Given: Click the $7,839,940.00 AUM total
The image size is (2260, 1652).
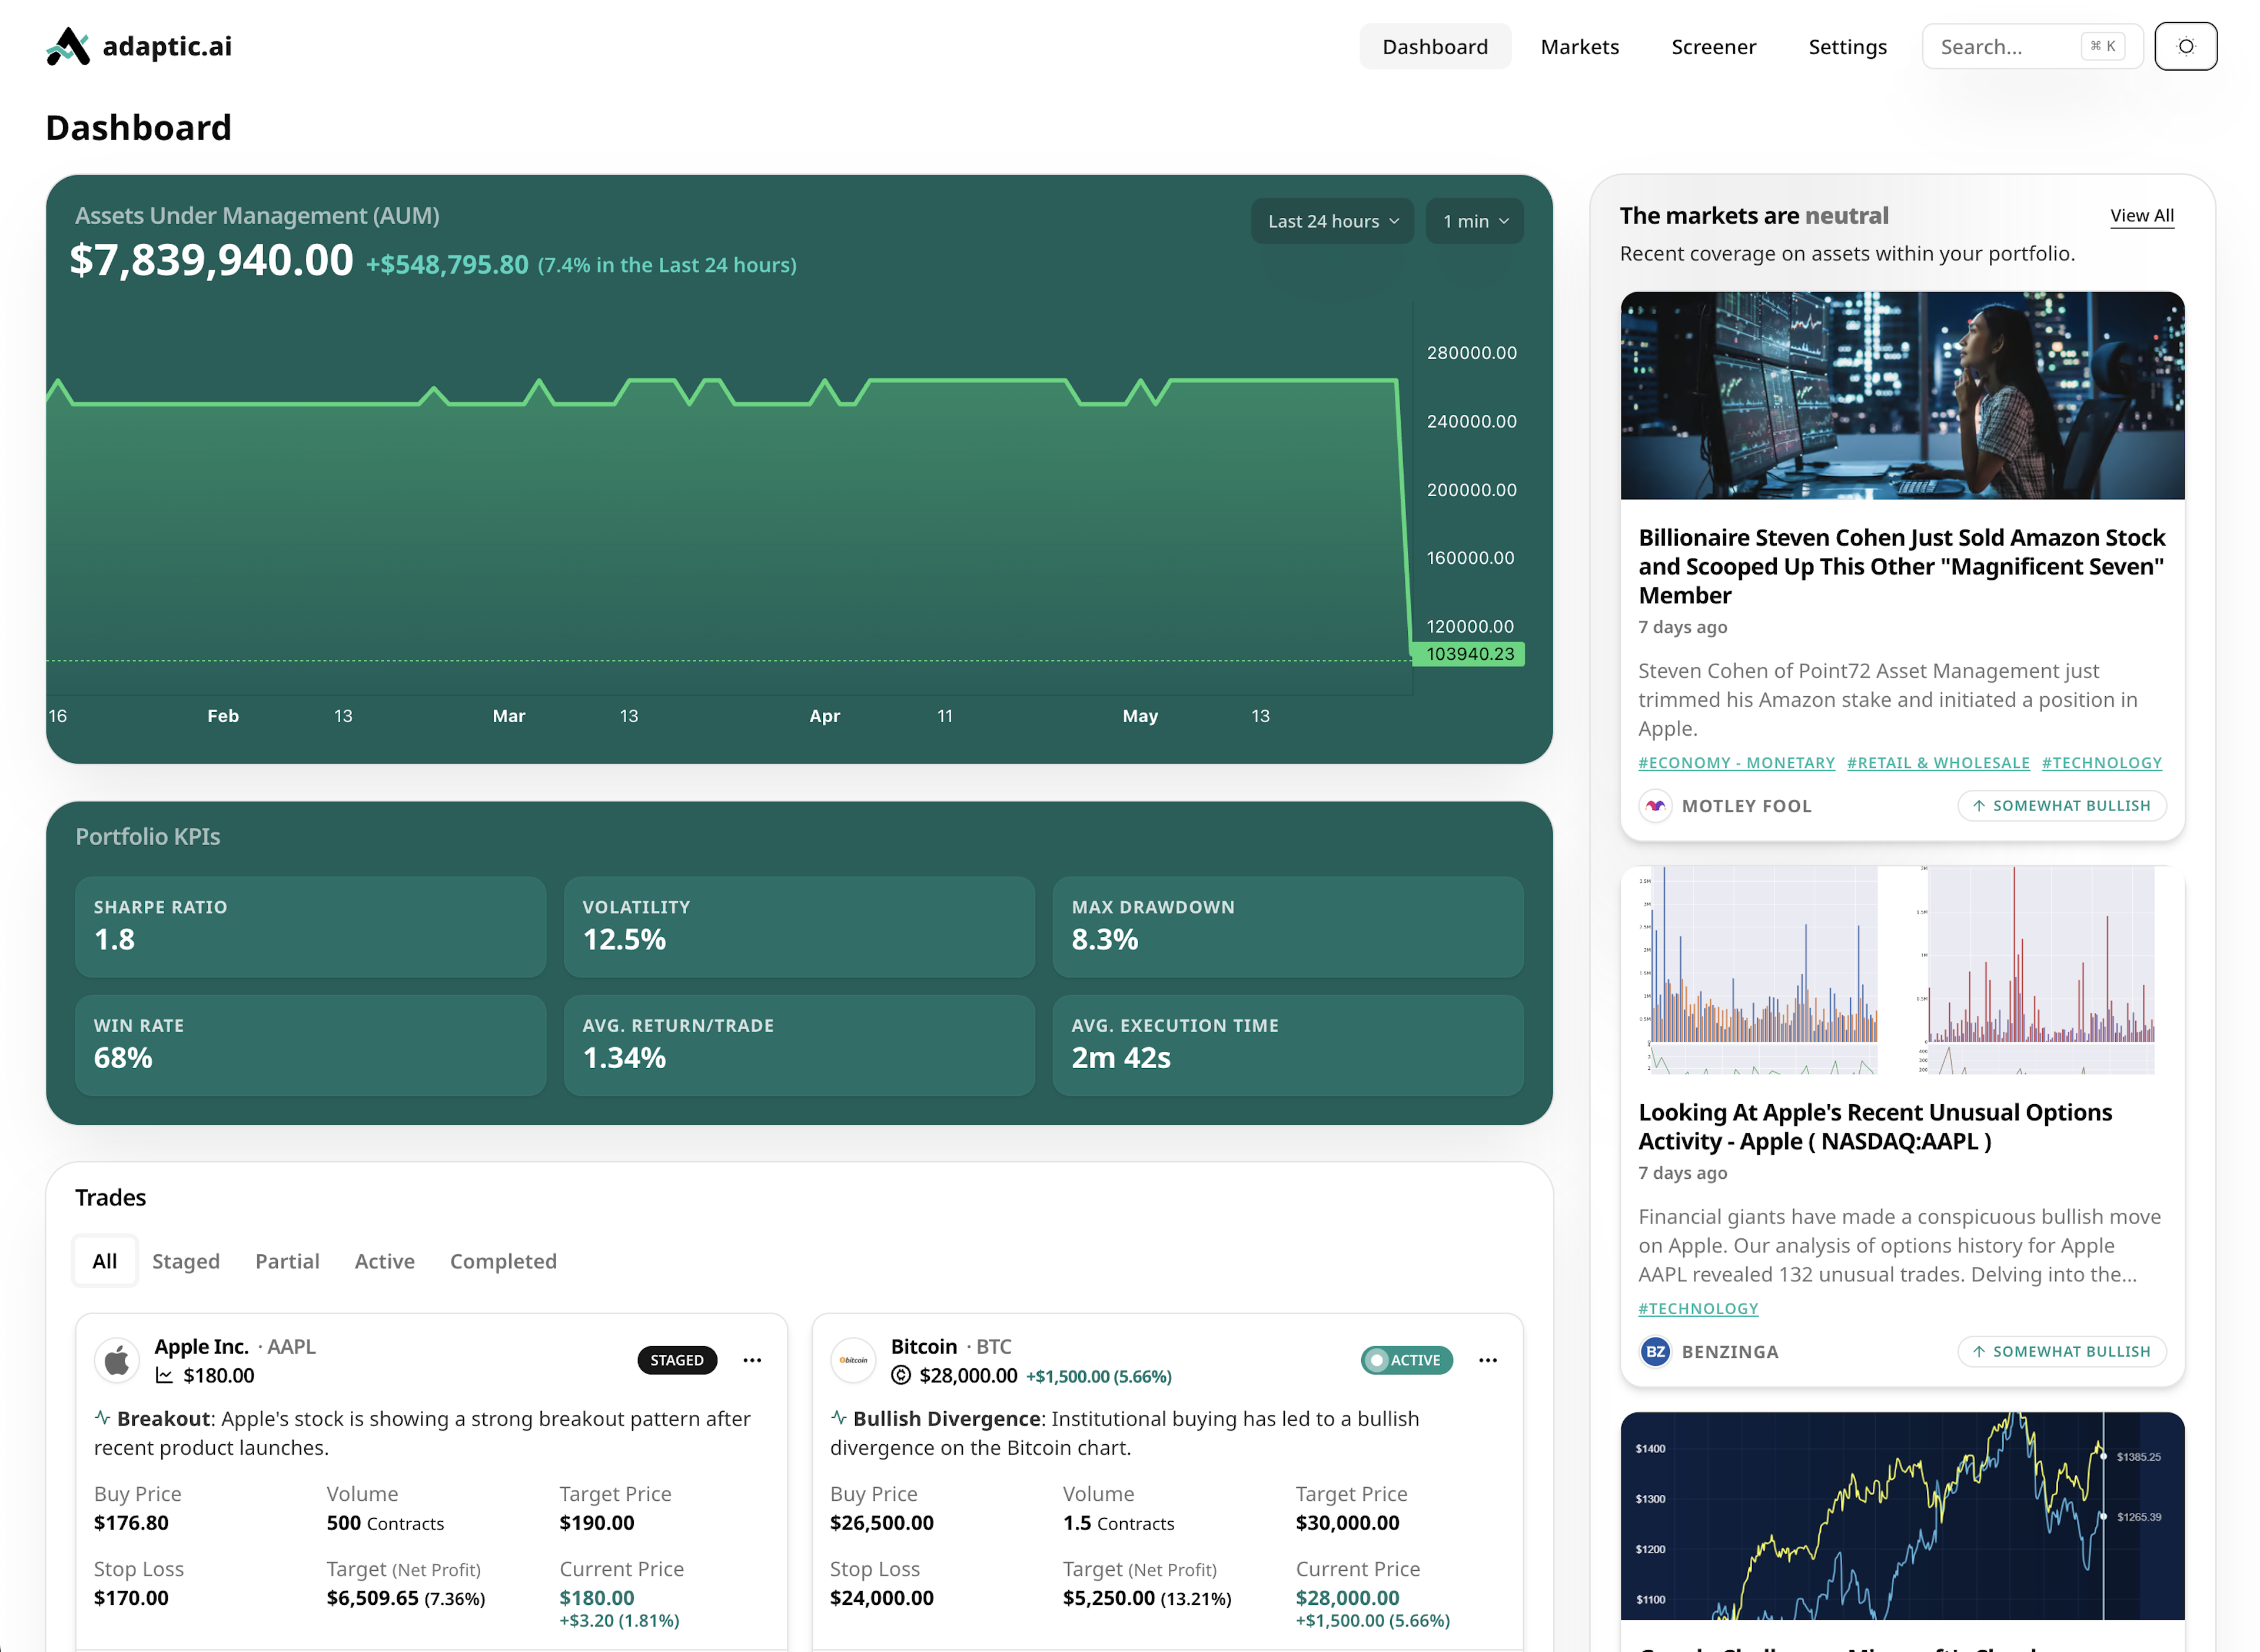Looking at the screenshot, I should tap(212, 261).
